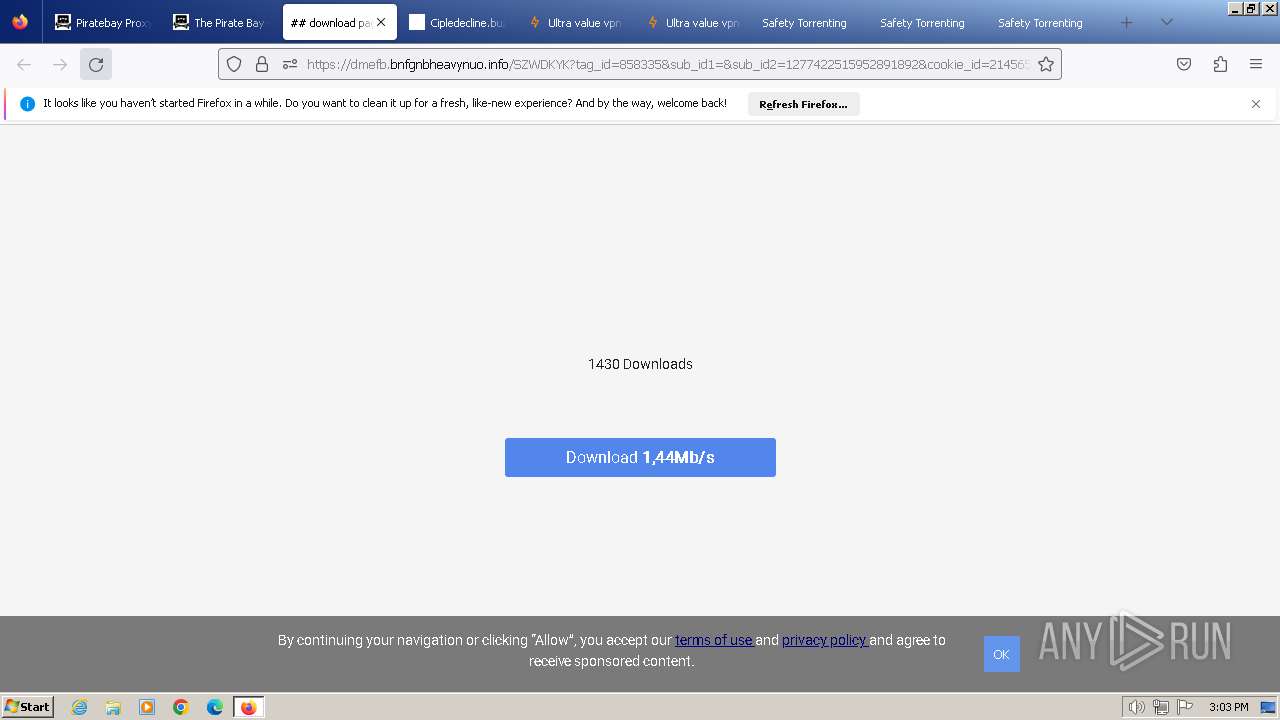The image size is (1280, 720).
Task: Select Firefox taskbar button
Action: click(x=248, y=707)
